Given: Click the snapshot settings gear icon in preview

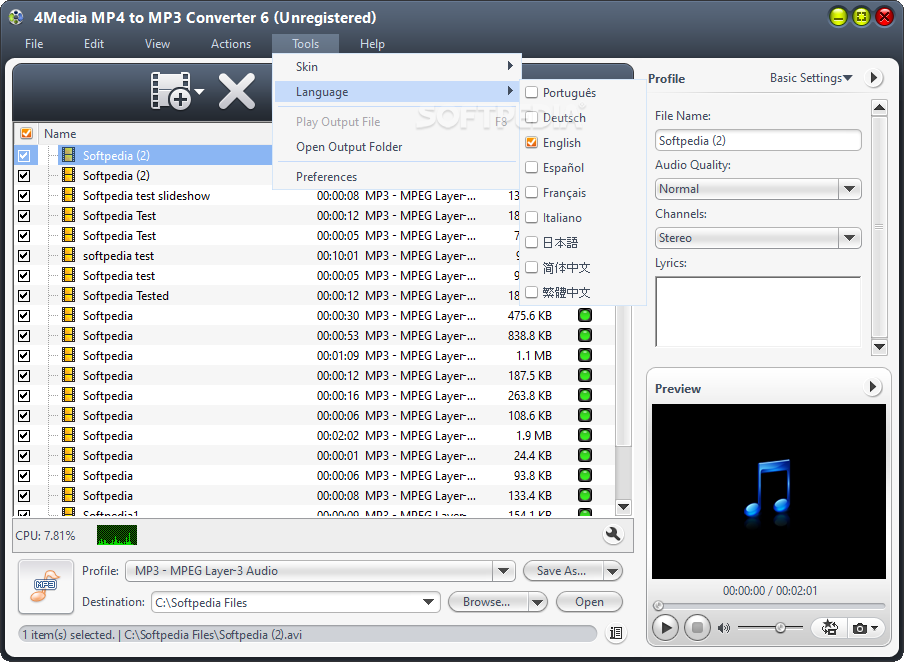Looking at the screenshot, I should pyautogui.click(x=830, y=627).
